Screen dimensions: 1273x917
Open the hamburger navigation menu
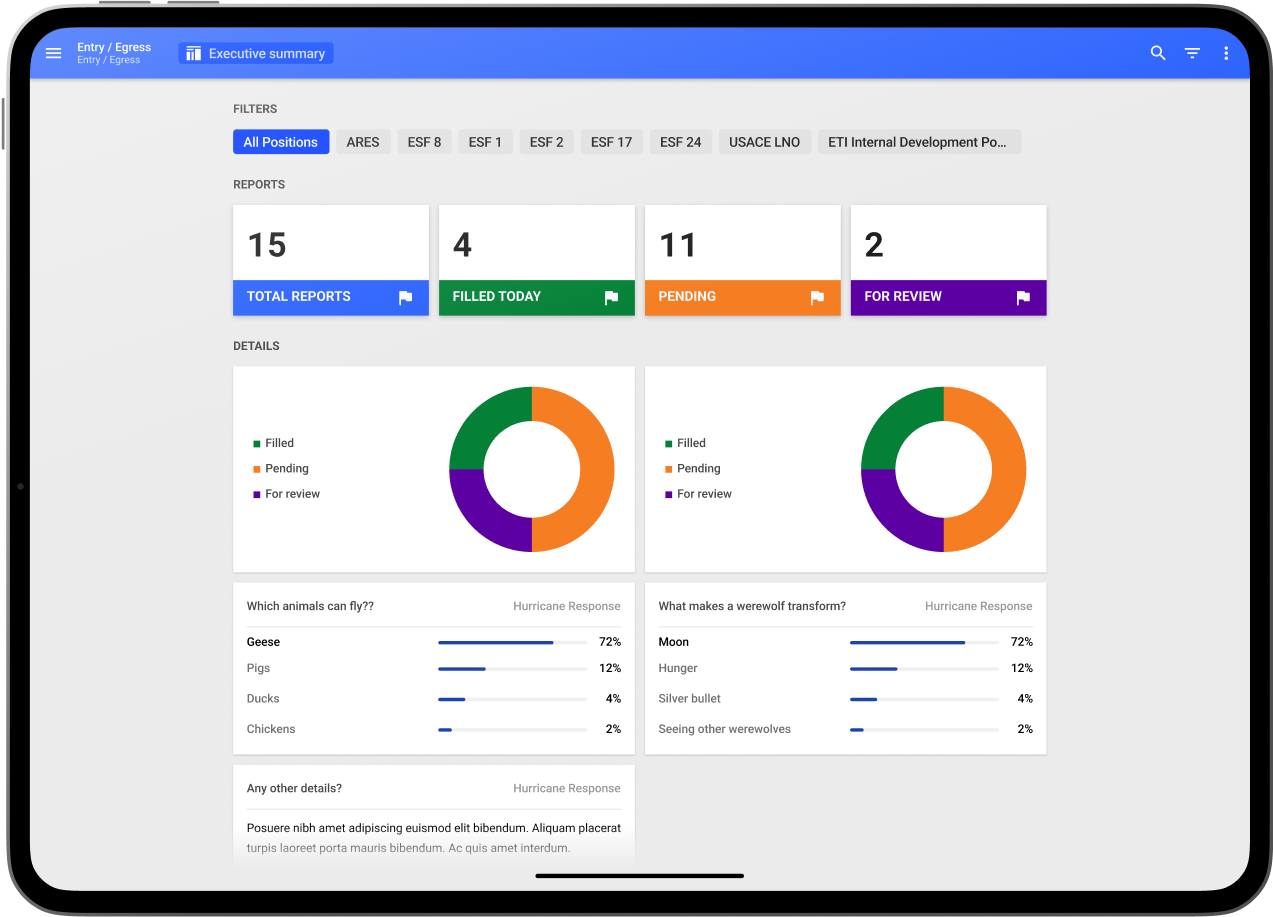(54, 53)
